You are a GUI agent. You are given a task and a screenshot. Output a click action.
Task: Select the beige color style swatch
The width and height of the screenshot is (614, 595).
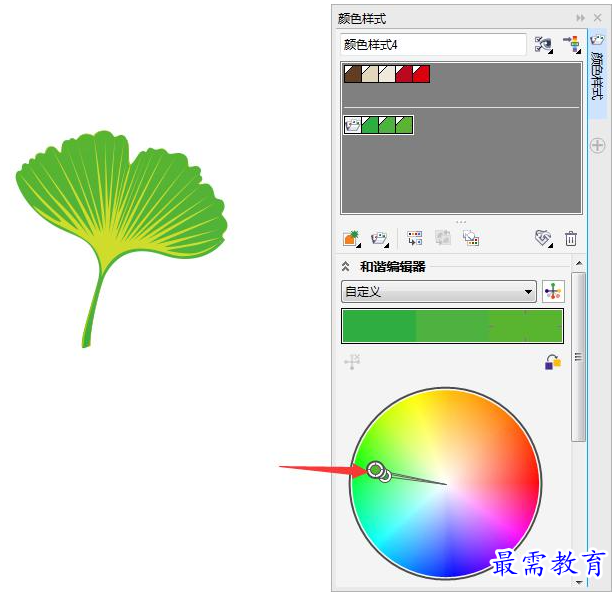click(370, 74)
